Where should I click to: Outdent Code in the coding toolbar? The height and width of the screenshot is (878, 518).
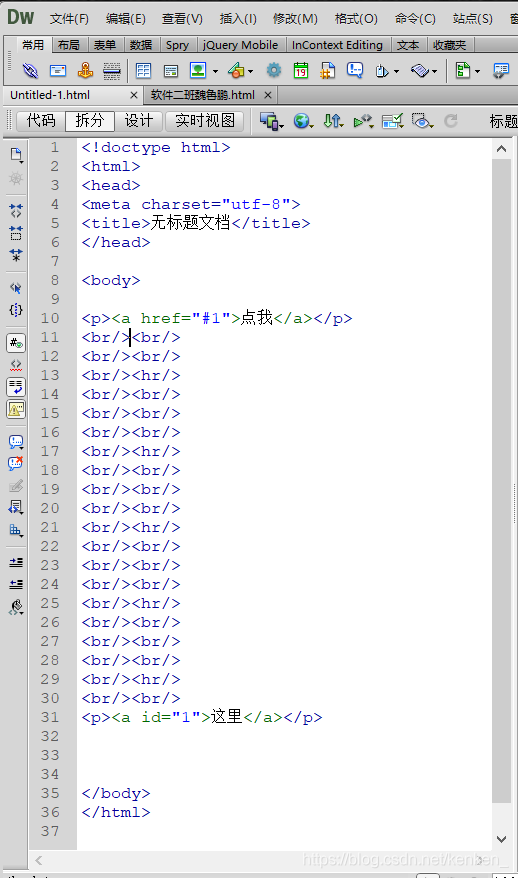point(16,585)
